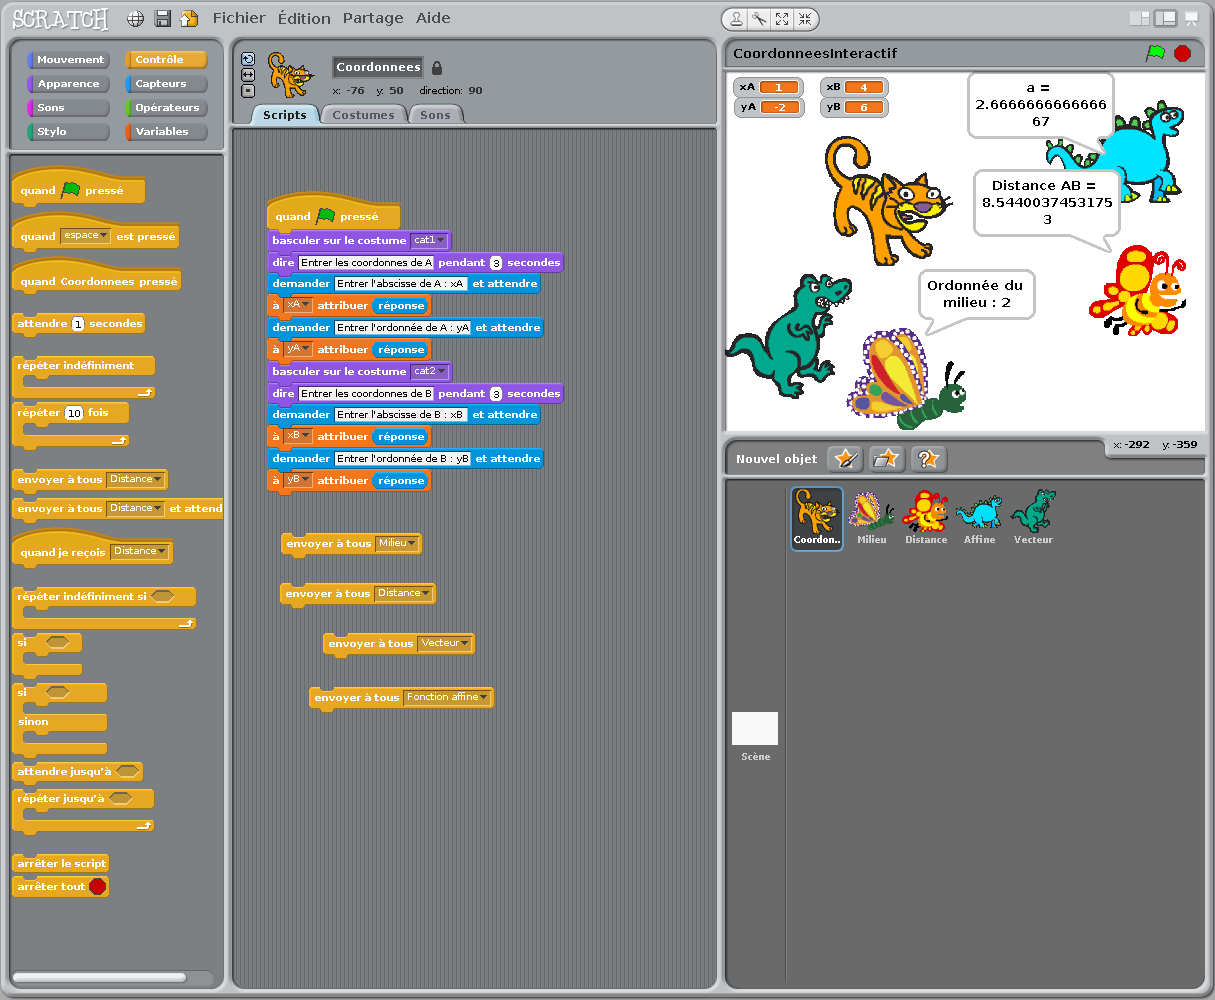Select the duplicate stamp tool

[736, 19]
